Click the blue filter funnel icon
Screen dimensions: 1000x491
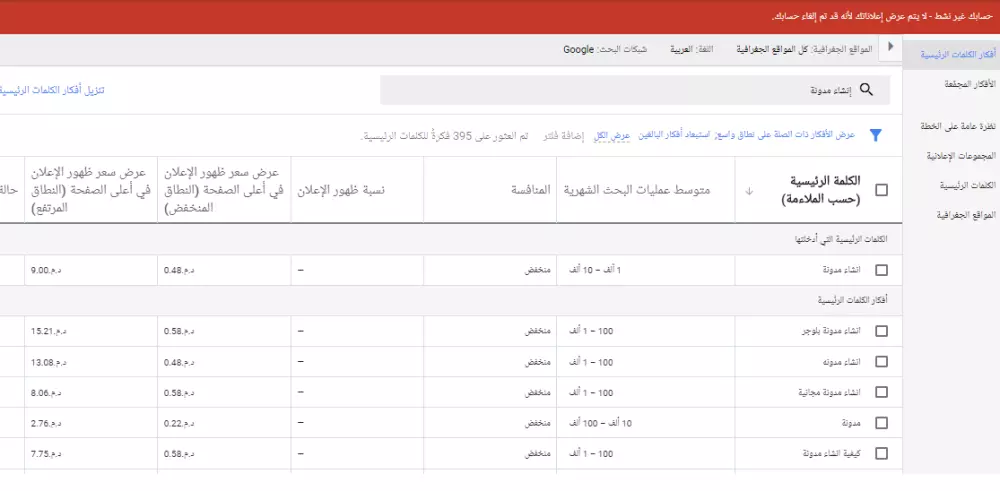click(876, 135)
